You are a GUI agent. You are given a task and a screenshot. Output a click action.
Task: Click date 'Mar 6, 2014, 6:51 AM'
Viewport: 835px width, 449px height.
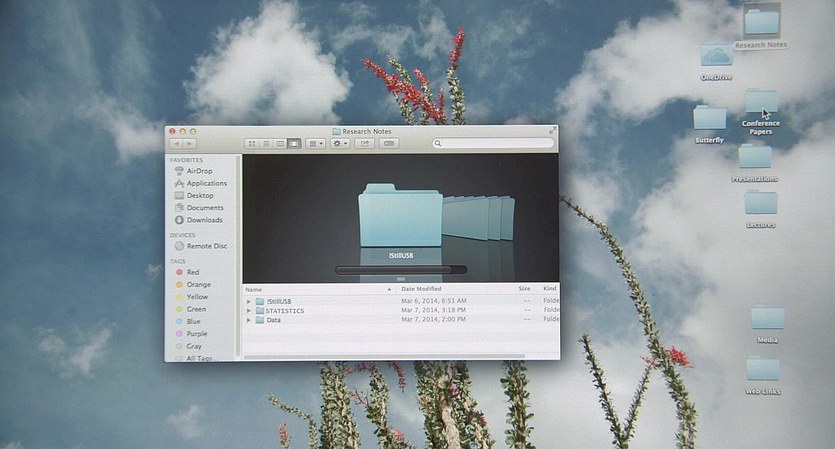click(x=434, y=301)
